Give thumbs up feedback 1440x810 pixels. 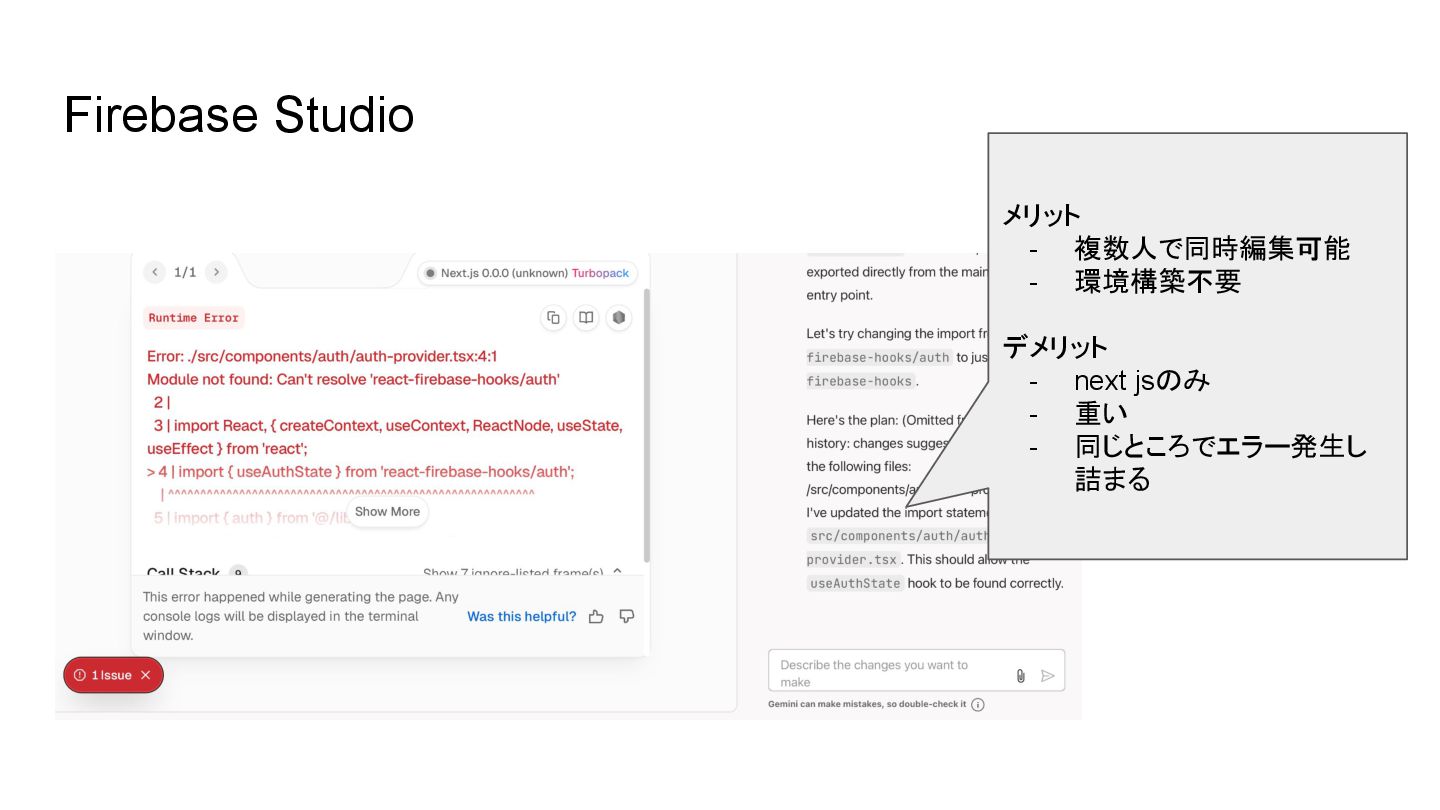596,617
